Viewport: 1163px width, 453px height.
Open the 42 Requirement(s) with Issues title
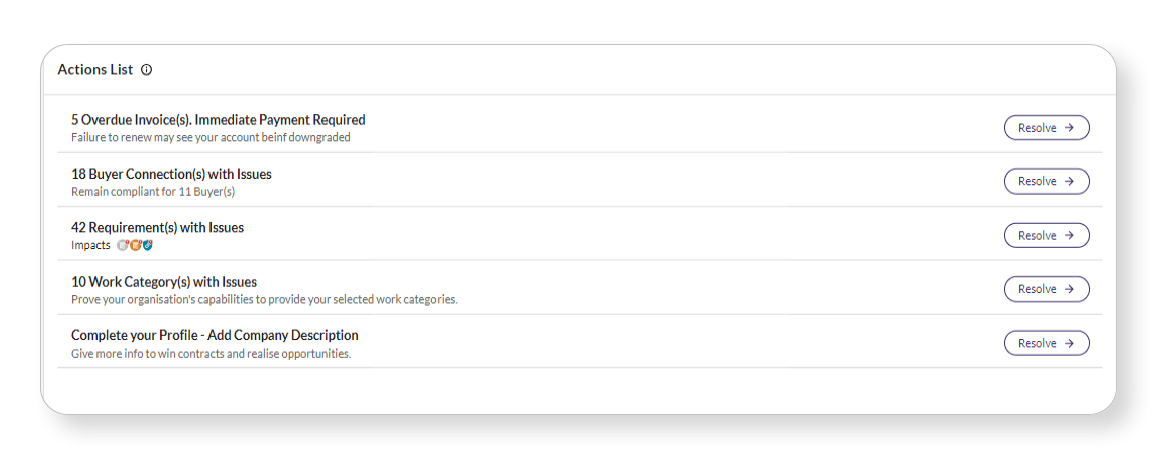click(x=157, y=228)
